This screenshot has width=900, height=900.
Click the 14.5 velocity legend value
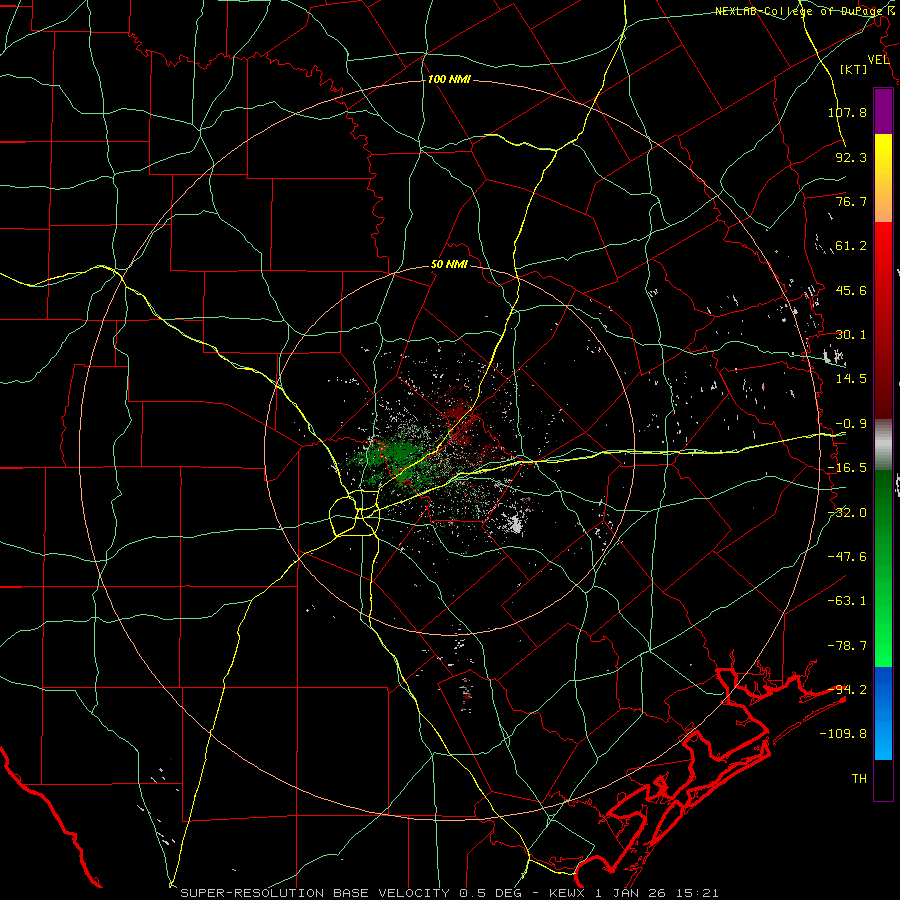[x=851, y=379]
